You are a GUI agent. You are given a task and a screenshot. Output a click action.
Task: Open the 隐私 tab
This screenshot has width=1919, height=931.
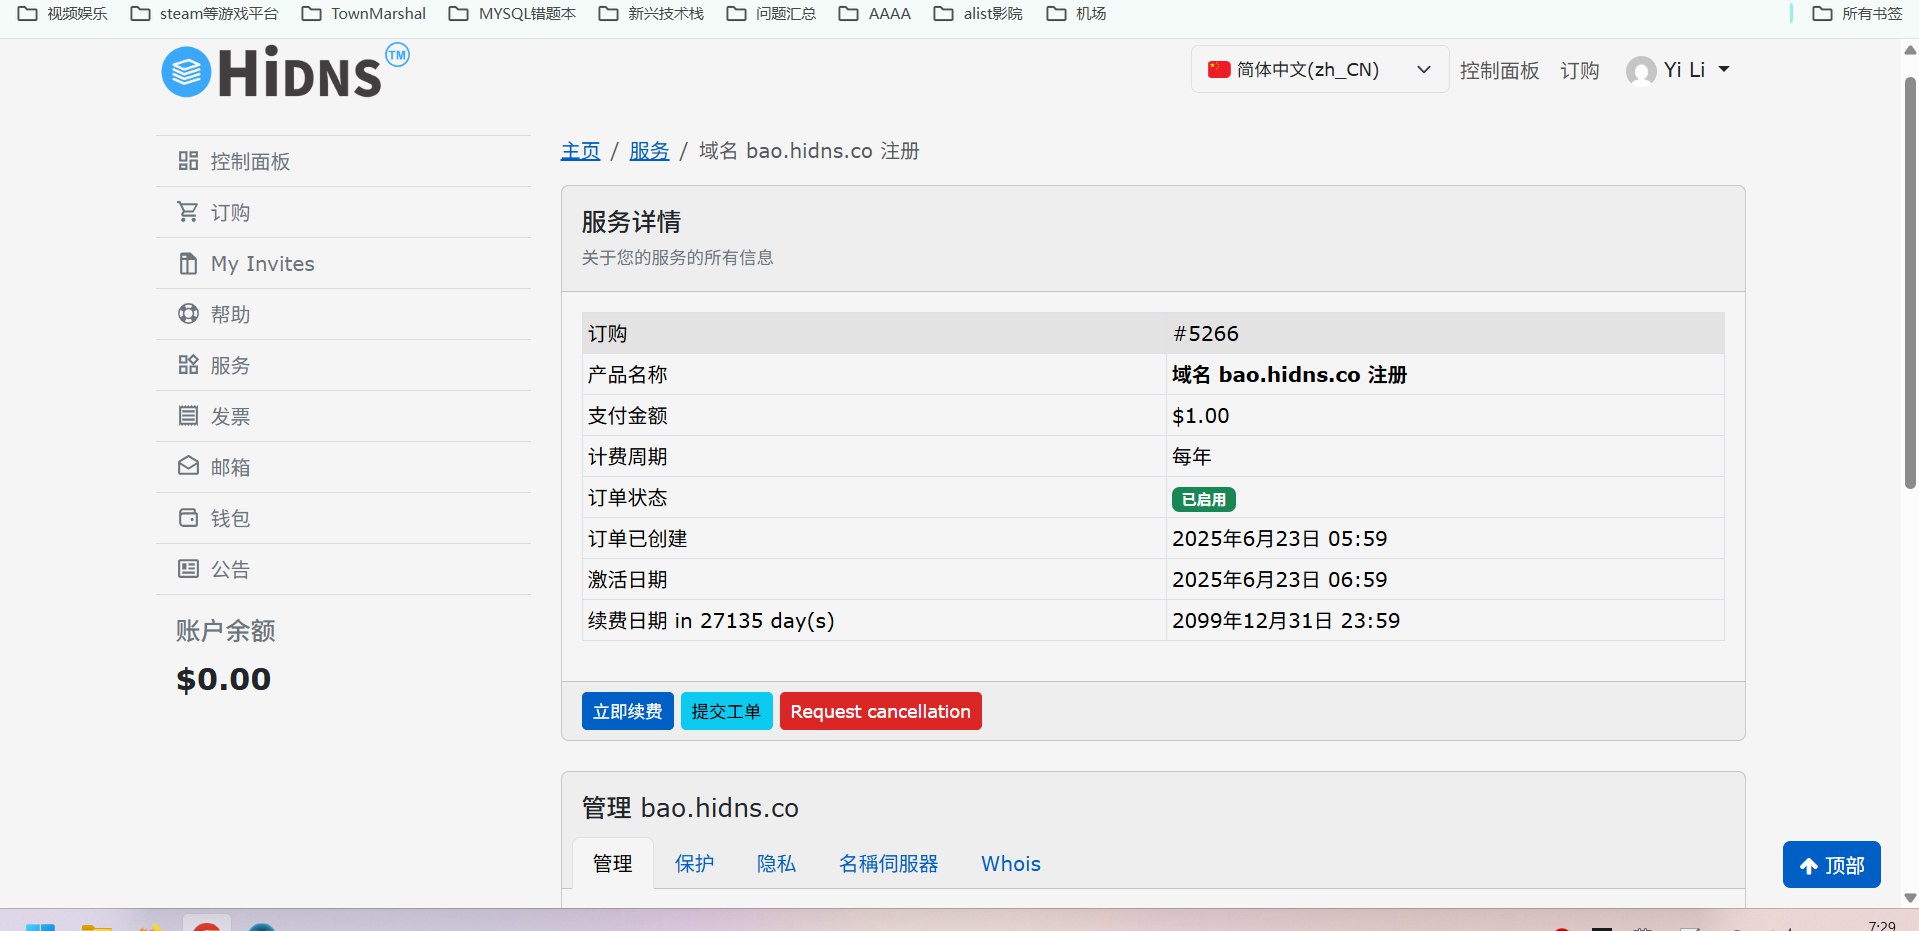[776, 863]
